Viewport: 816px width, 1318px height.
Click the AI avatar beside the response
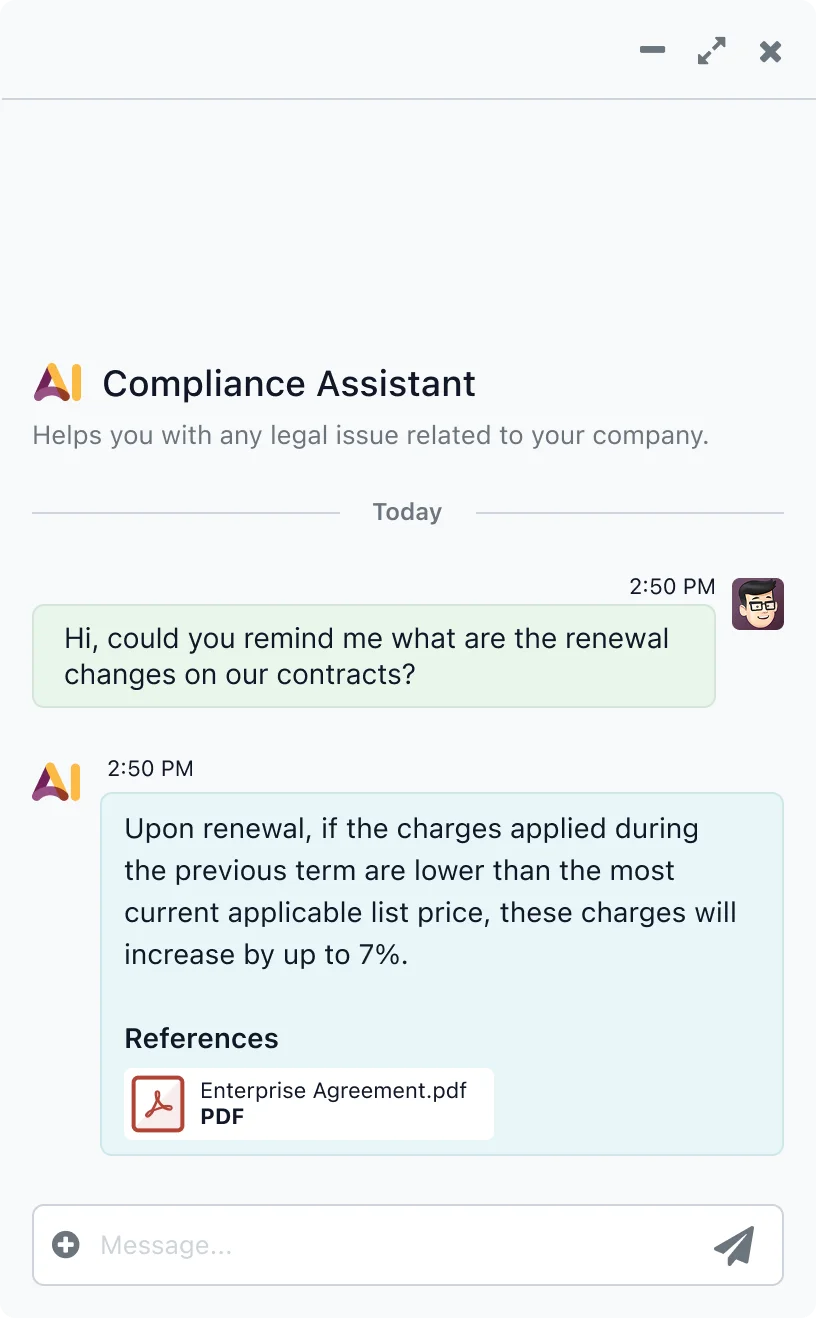pyautogui.click(x=57, y=782)
